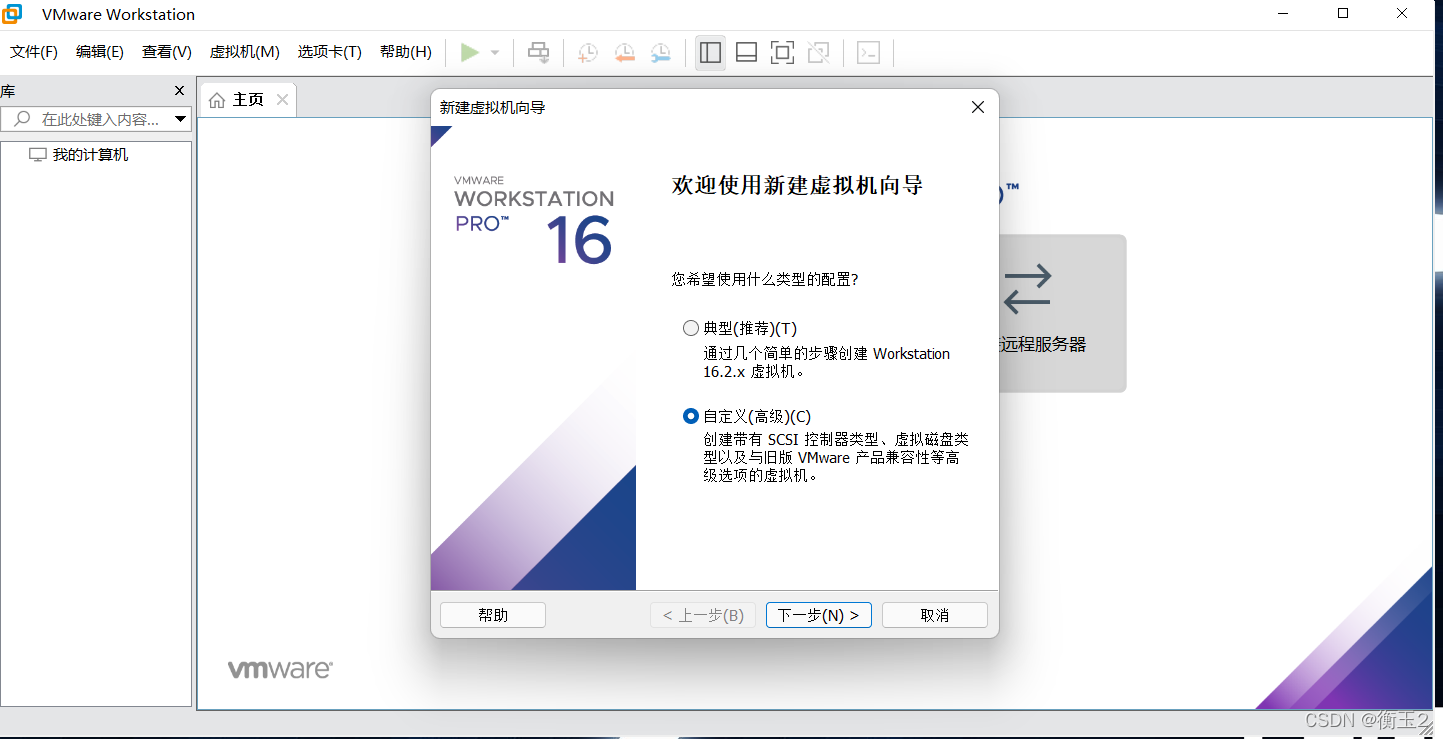Close the 新建虚拟机向导 dialog
This screenshot has height=739, width=1443.
(x=978, y=107)
